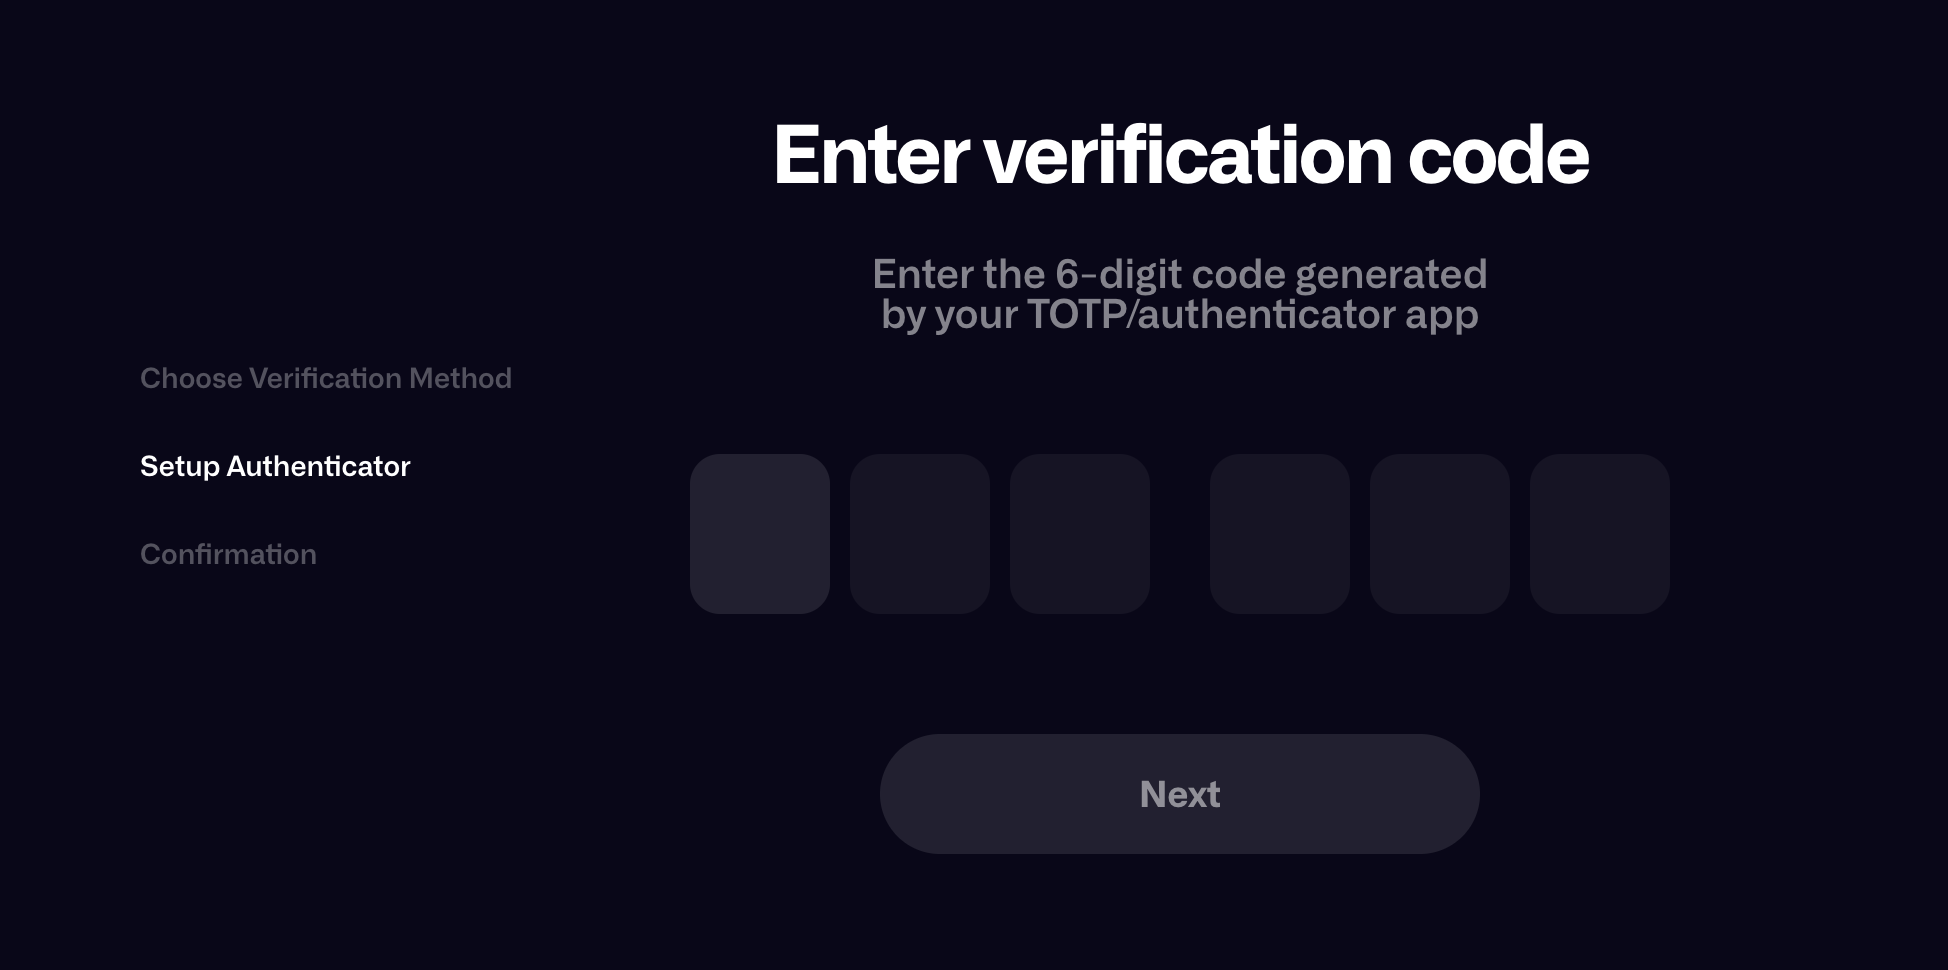
Task: Click the fourth verification digit box
Action: [x=1280, y=534]
